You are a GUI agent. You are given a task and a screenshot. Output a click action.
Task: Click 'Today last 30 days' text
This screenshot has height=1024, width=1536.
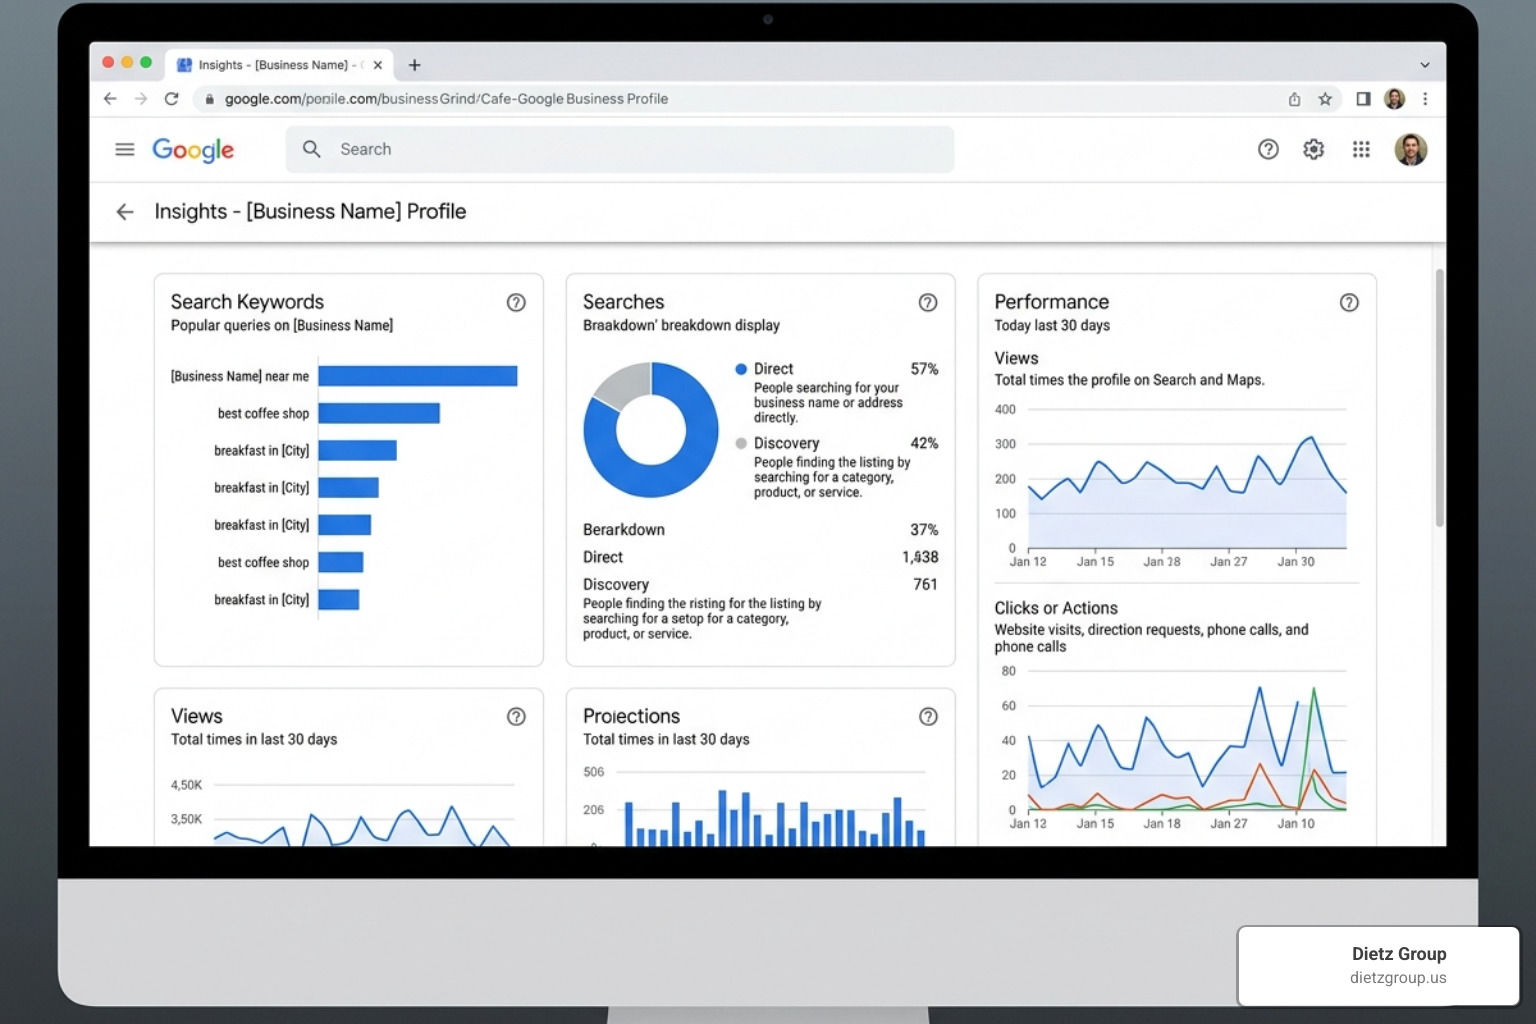point(1052,326)
